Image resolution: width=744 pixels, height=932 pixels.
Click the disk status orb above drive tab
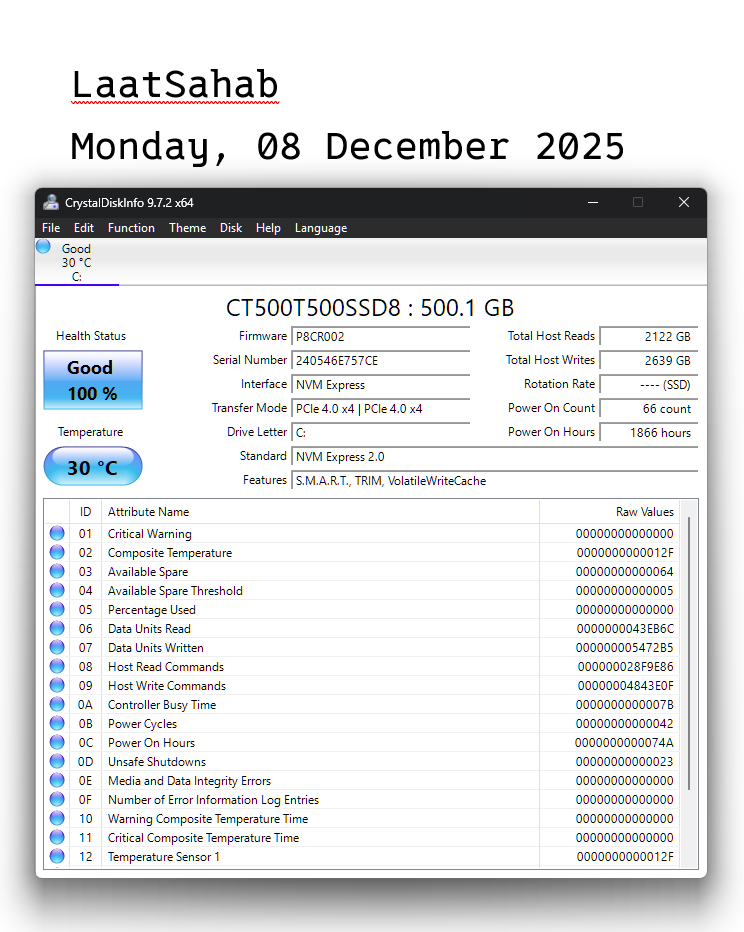(x=44, y=247)
